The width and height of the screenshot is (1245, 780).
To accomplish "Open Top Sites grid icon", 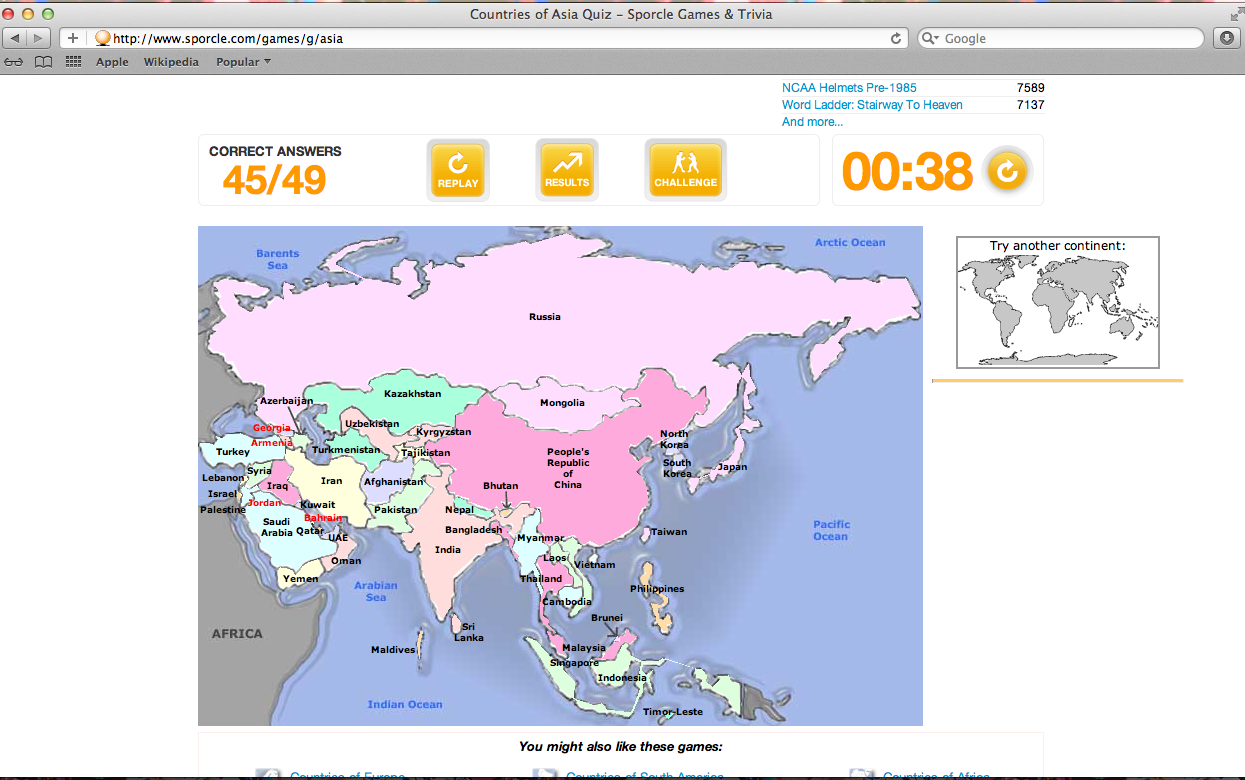I will pos(73,62).
